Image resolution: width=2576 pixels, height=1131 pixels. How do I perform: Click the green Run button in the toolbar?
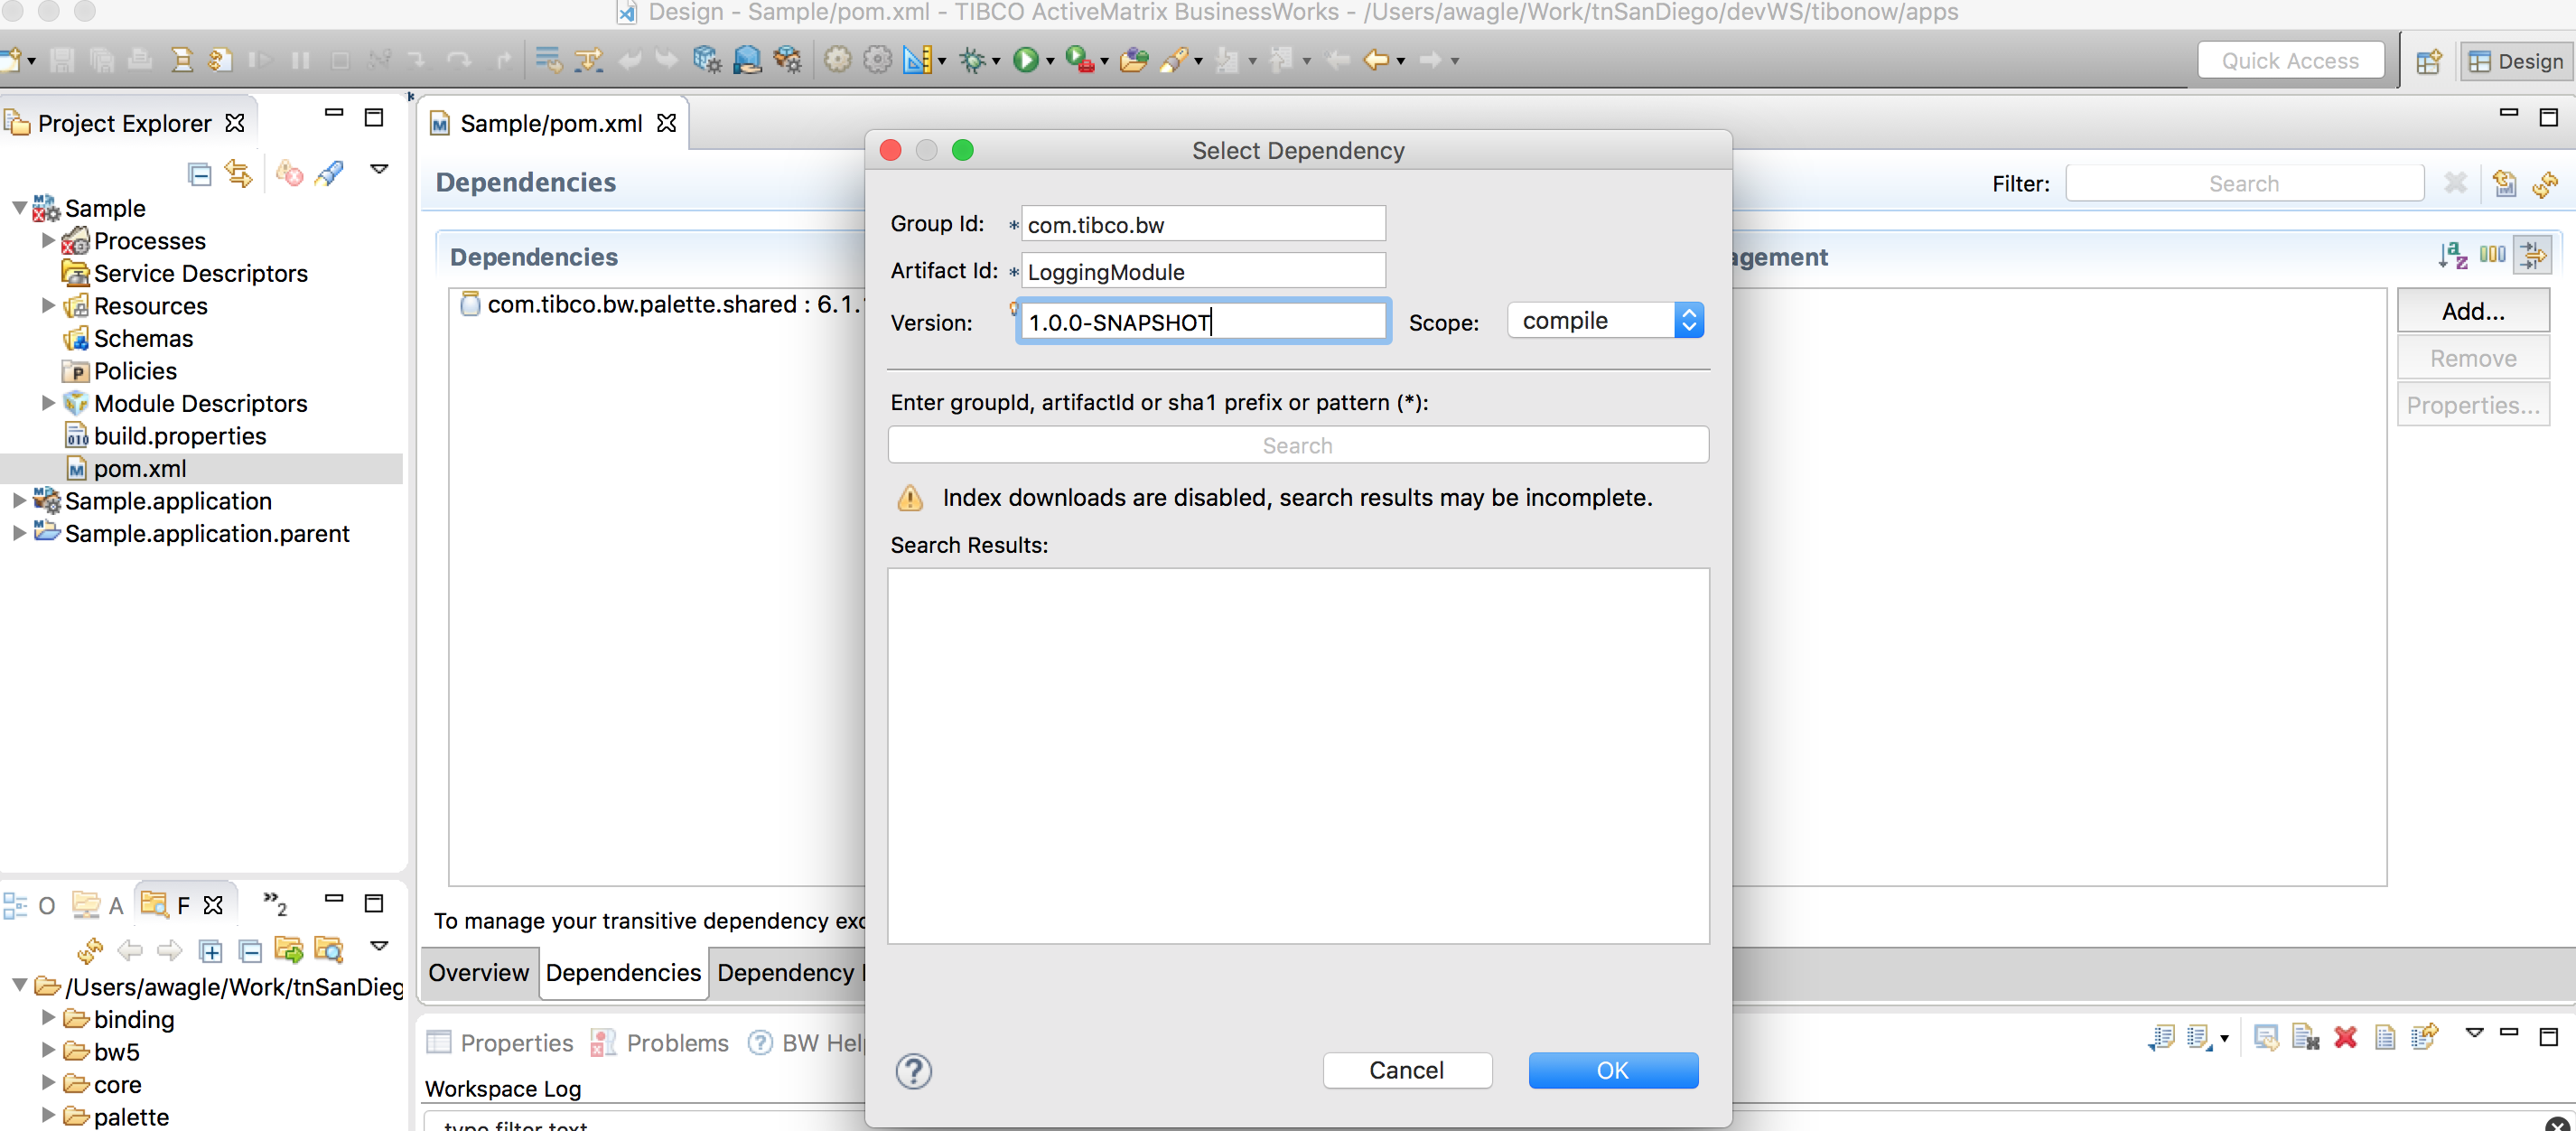tap(1025, 61)
